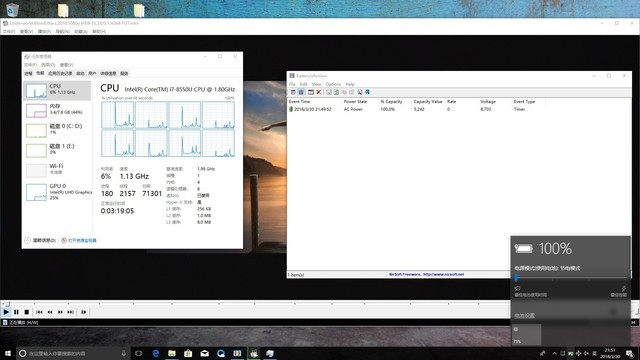640x360 pixels.
Task: Click the fast-forward double-arrow playback button
Action: [60, 312]
